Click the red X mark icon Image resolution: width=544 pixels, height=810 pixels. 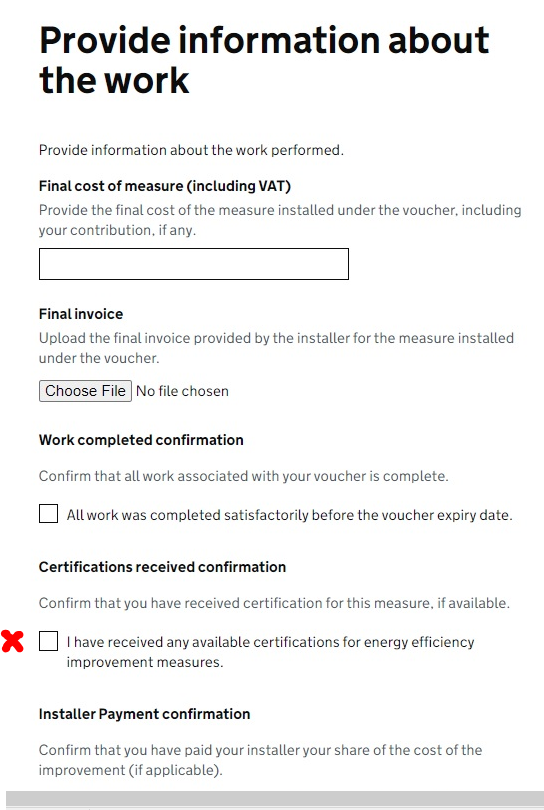(12, 641)
